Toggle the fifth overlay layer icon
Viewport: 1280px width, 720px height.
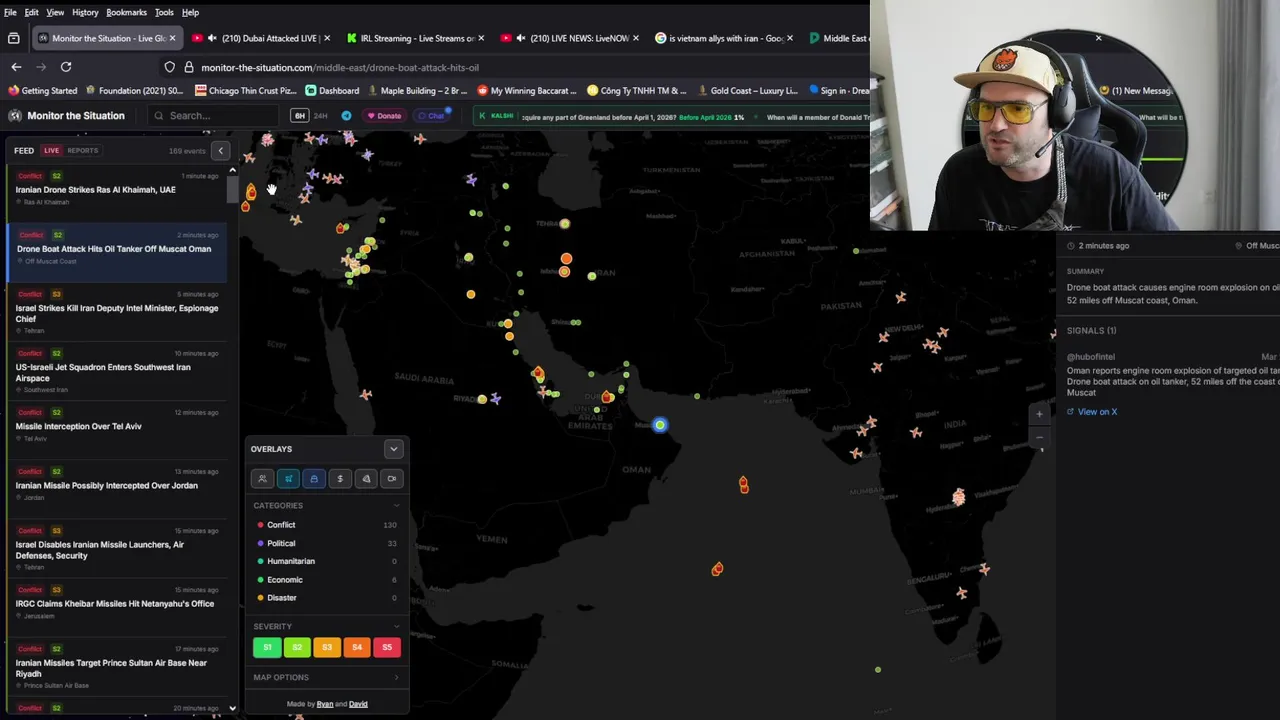tap(366, 479)
